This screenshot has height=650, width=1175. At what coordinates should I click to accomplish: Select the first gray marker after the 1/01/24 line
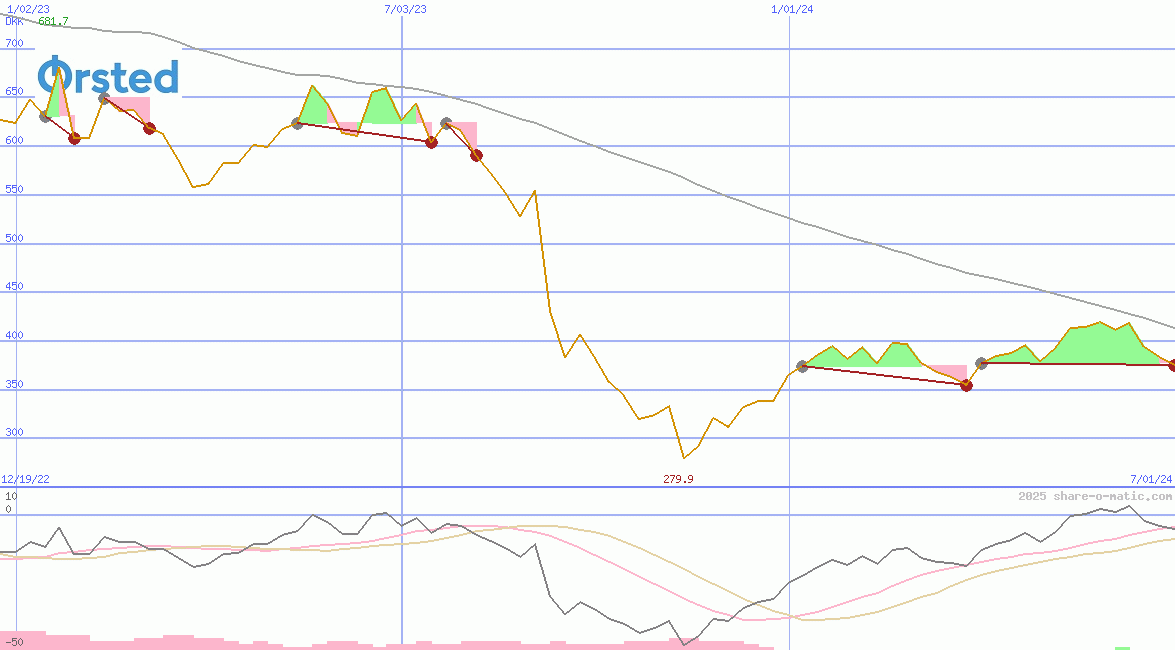tap(802, 367)
